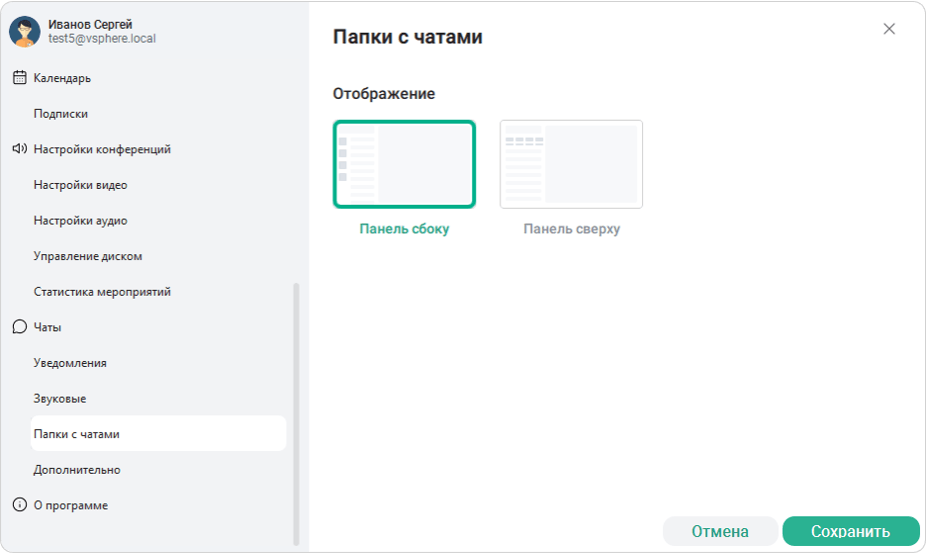Choose the Панель сверху layout thumbnail
926x553 pixels.
click(571, 164)
